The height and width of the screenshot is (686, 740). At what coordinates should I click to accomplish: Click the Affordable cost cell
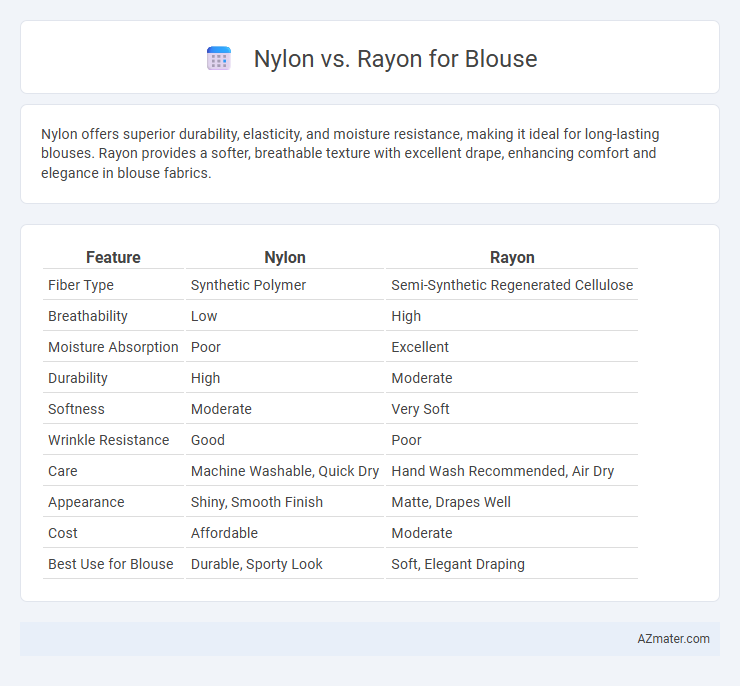coord(224,533)
